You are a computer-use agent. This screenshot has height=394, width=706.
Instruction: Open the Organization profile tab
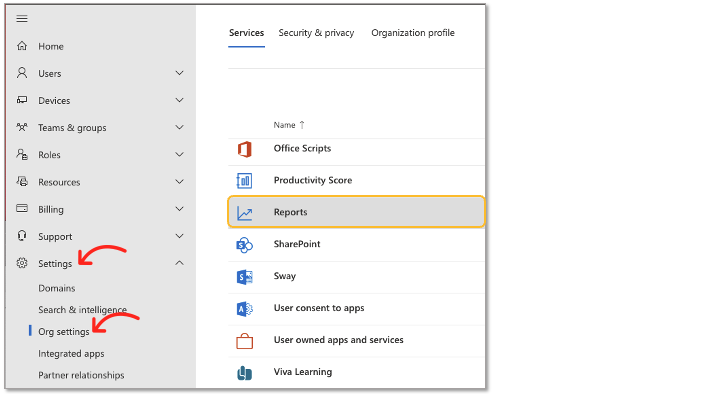(413, 33)
